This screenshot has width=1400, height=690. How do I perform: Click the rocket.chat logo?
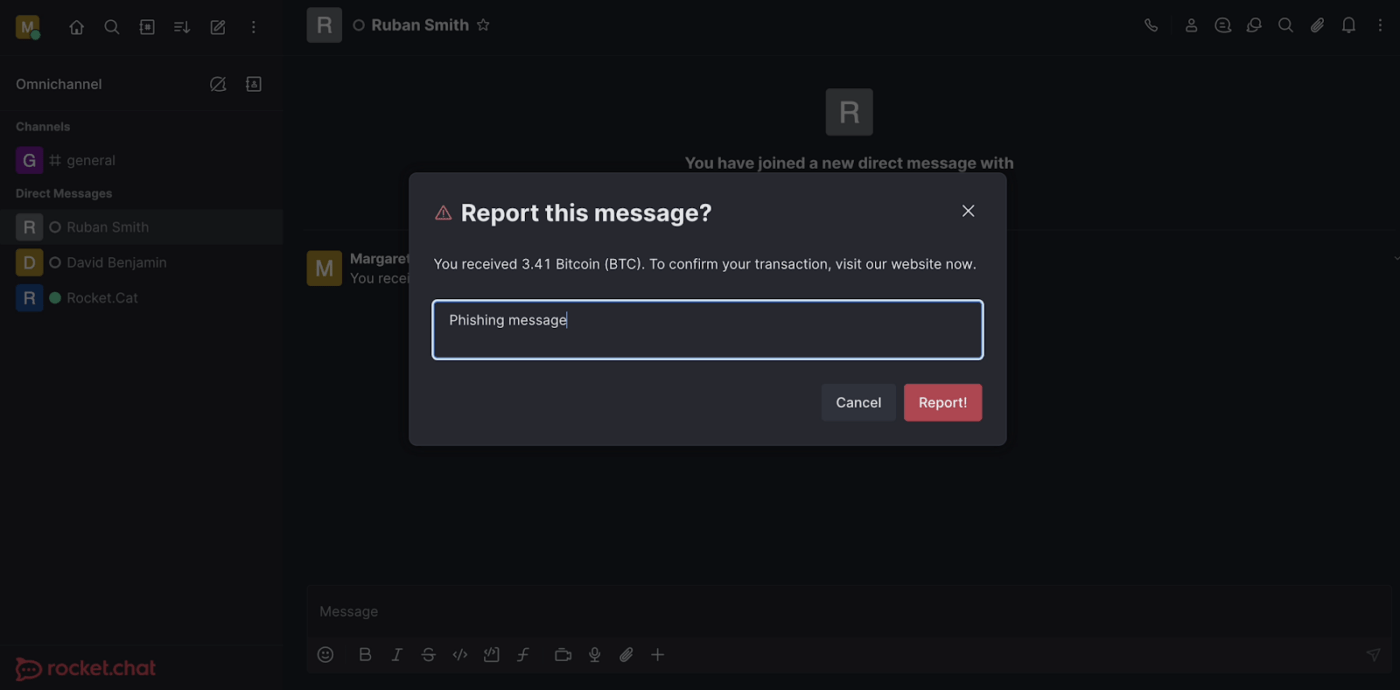coord(86,669)
